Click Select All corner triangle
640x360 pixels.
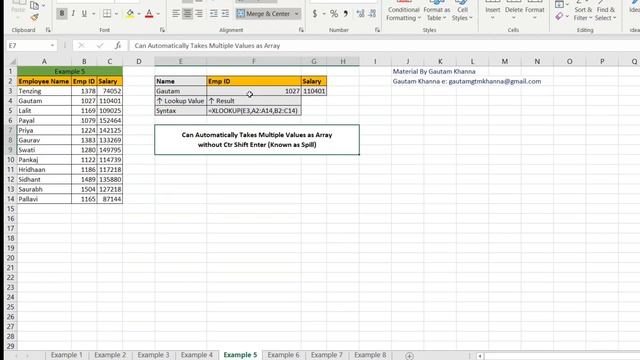tap(12, 61)
